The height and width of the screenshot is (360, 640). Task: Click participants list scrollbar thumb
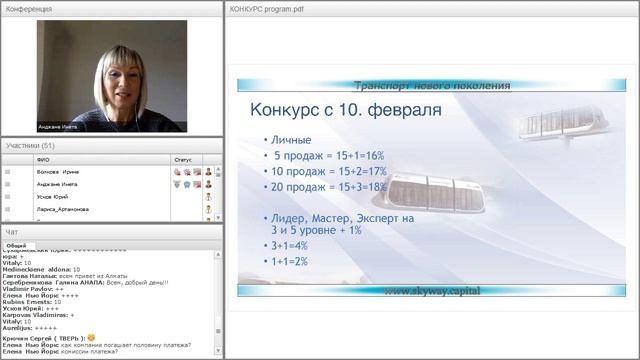pyautogui.click(x=218, y=175)
